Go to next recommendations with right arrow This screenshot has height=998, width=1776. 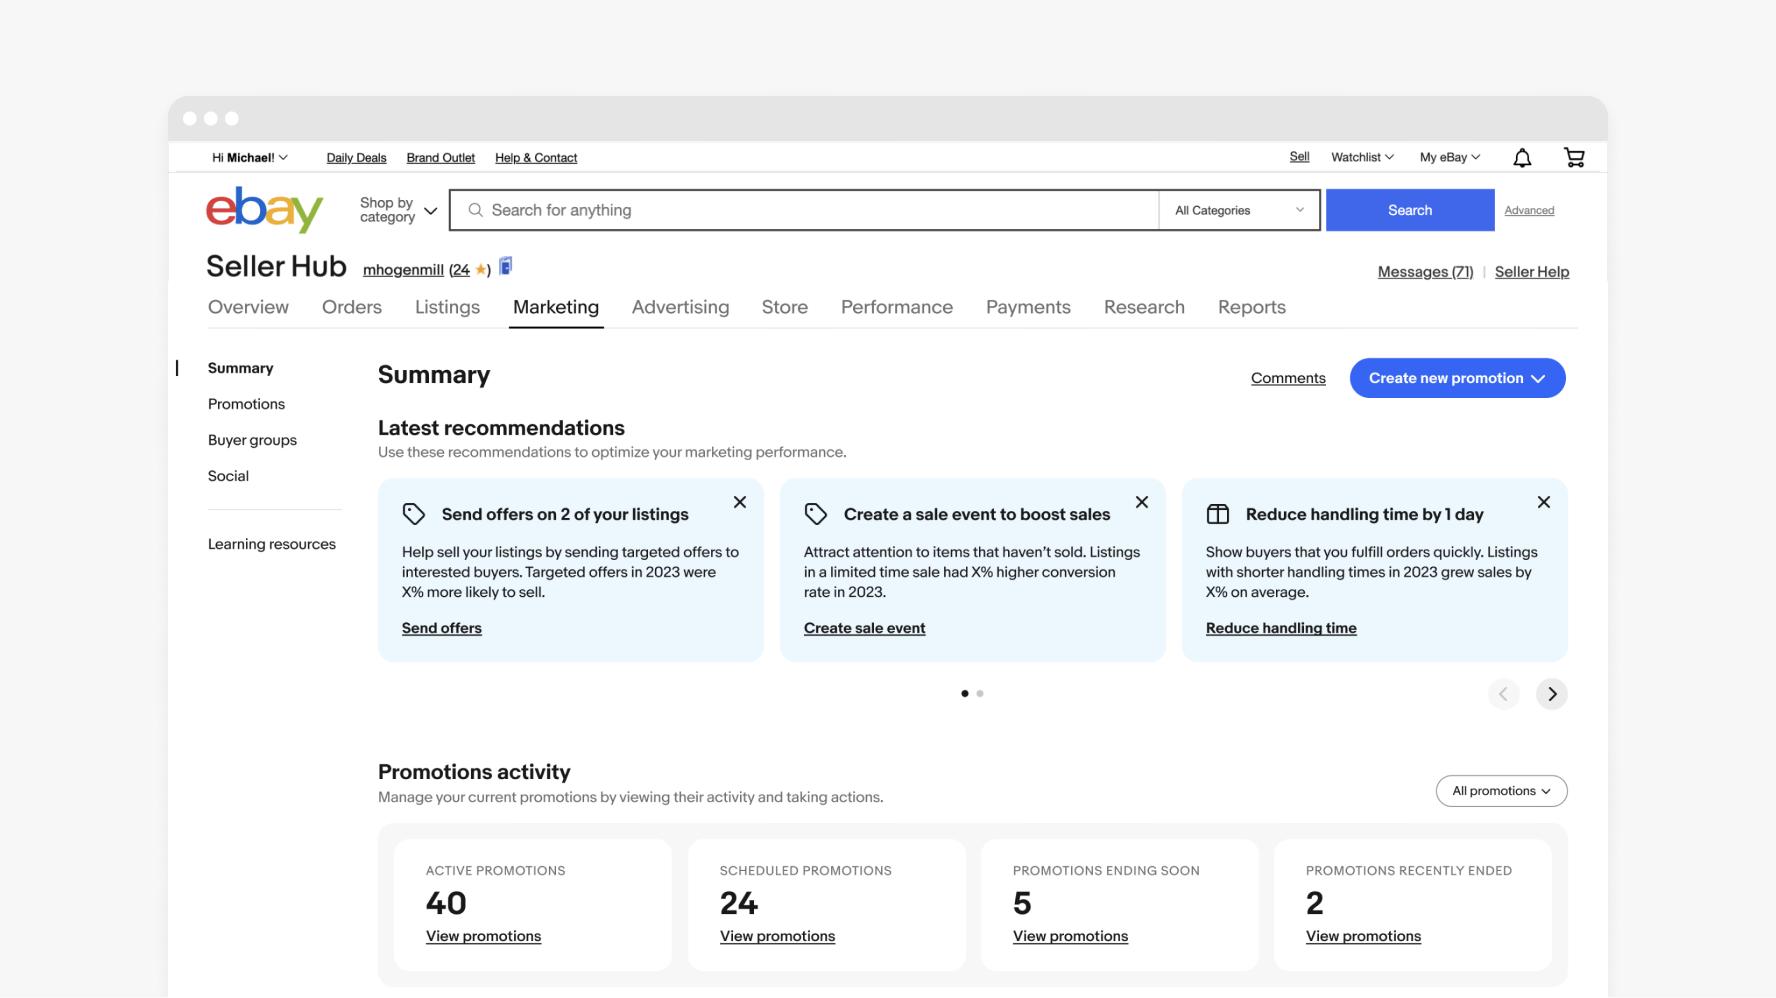[x=1551, y=694]
